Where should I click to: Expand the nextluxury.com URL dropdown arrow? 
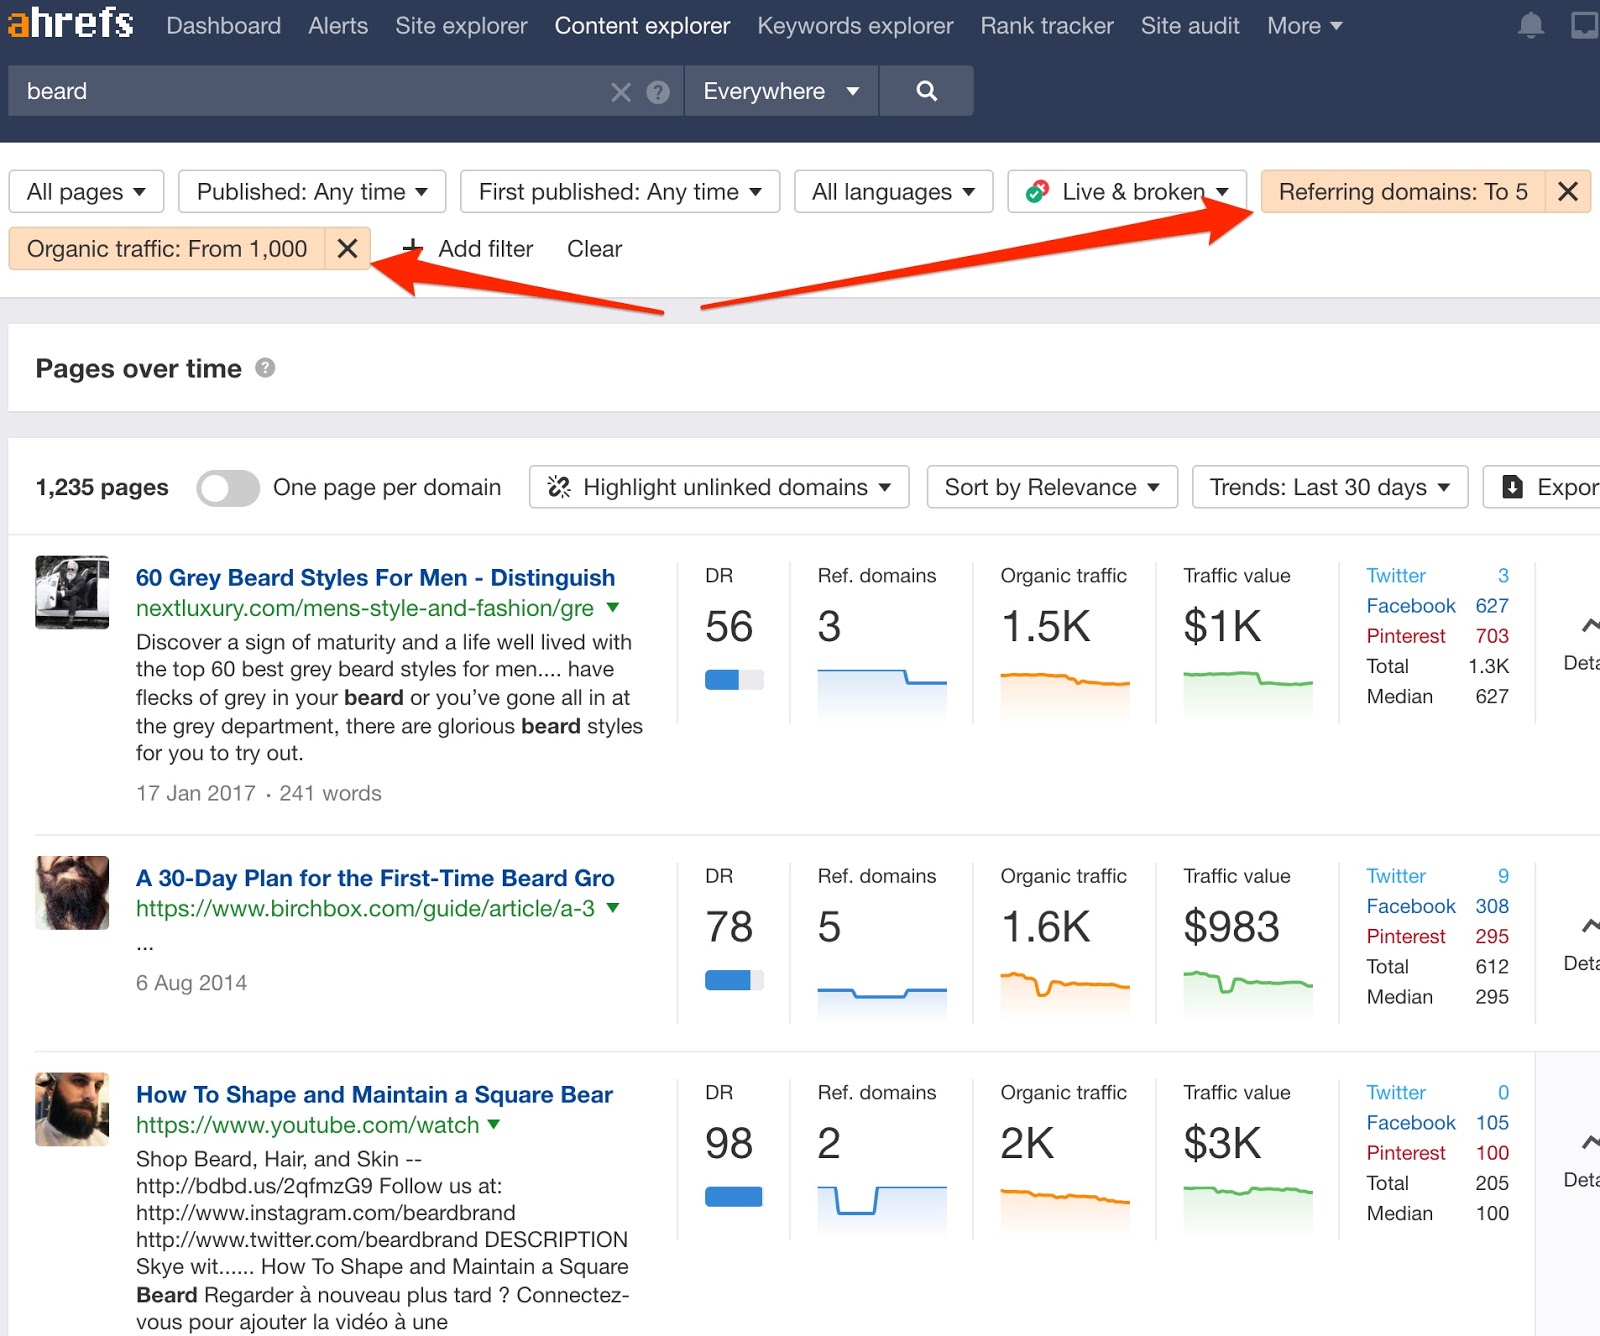click(613, 608)
